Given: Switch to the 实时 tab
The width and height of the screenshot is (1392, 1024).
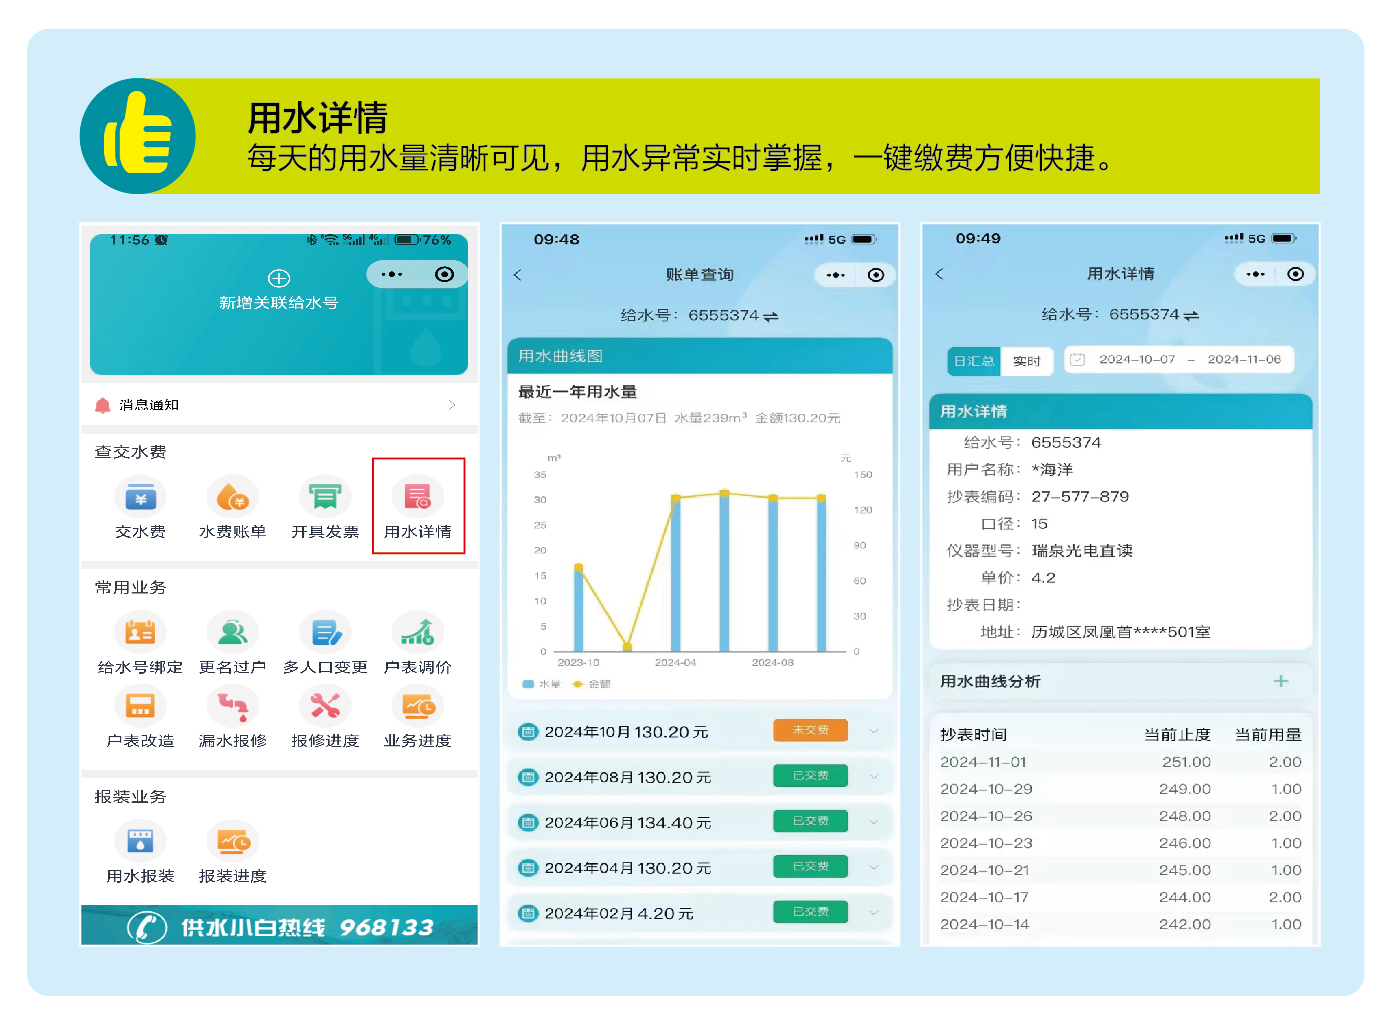Looking at the screenshot, I should click(x=1027, y=361).
